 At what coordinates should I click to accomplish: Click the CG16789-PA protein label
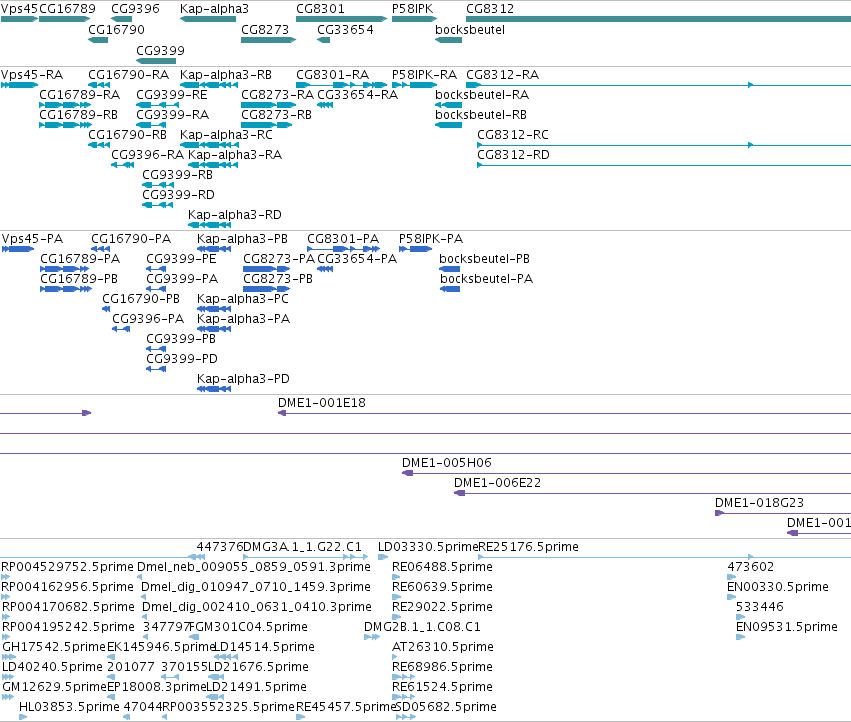tap(80, 259)
